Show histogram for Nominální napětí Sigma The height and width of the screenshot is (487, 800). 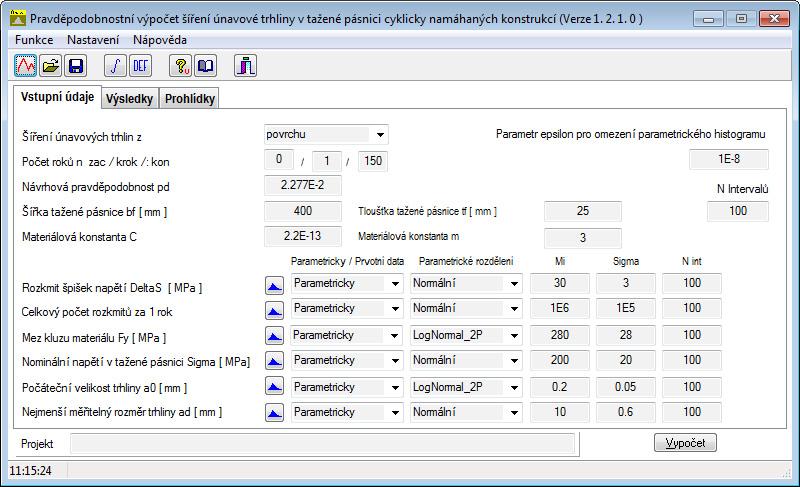point(274,361)
